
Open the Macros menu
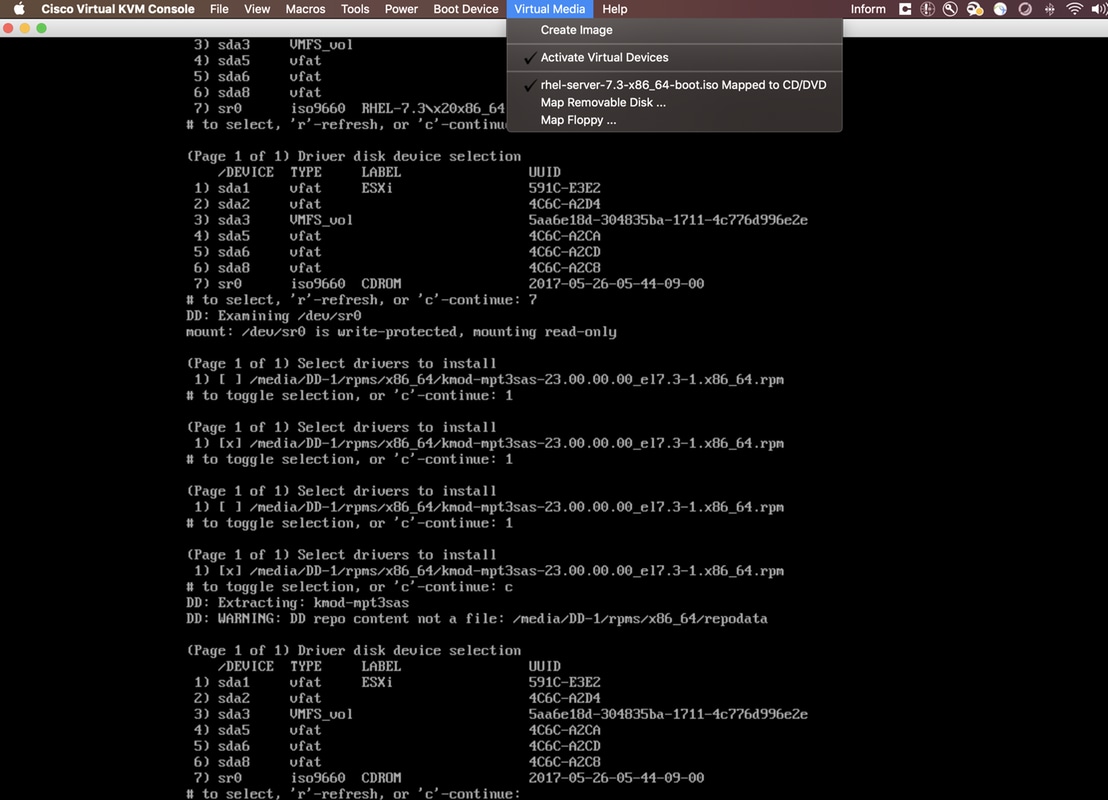305,9
